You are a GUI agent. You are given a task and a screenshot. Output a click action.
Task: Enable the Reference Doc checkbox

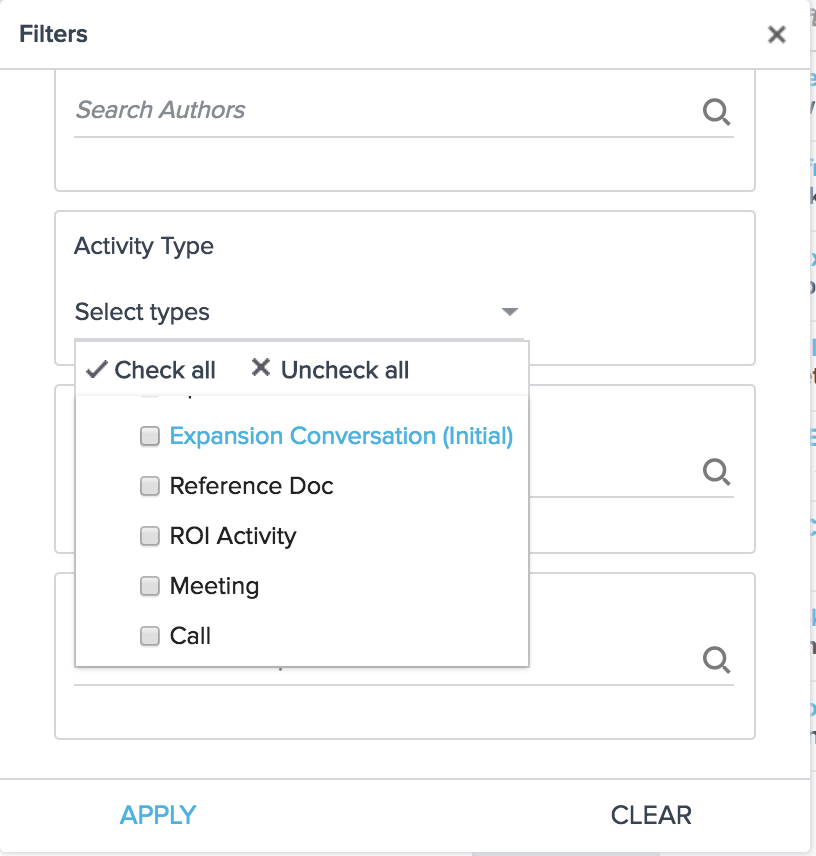click(150, 486)
